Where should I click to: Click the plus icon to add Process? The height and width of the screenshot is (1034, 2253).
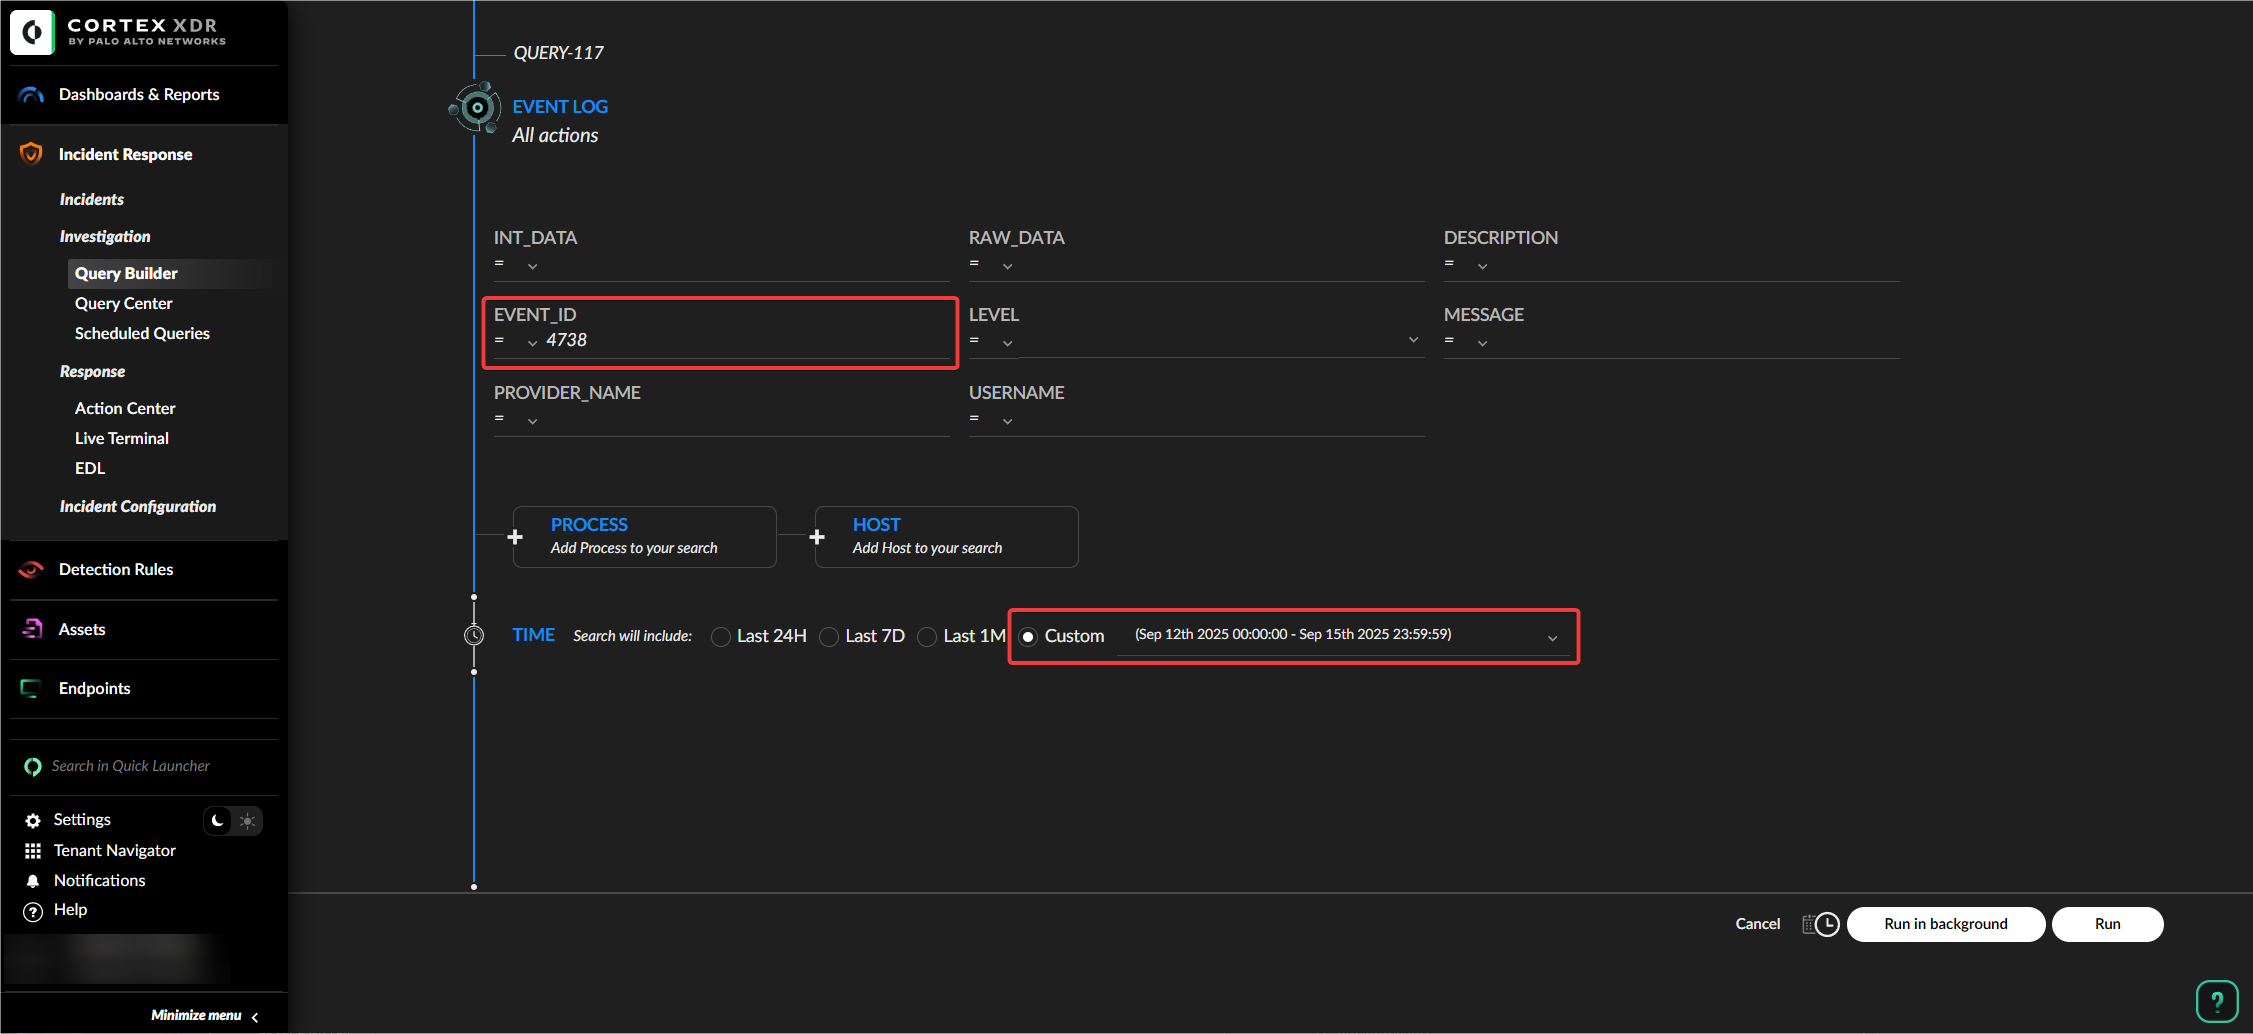(x=515, y=537)
